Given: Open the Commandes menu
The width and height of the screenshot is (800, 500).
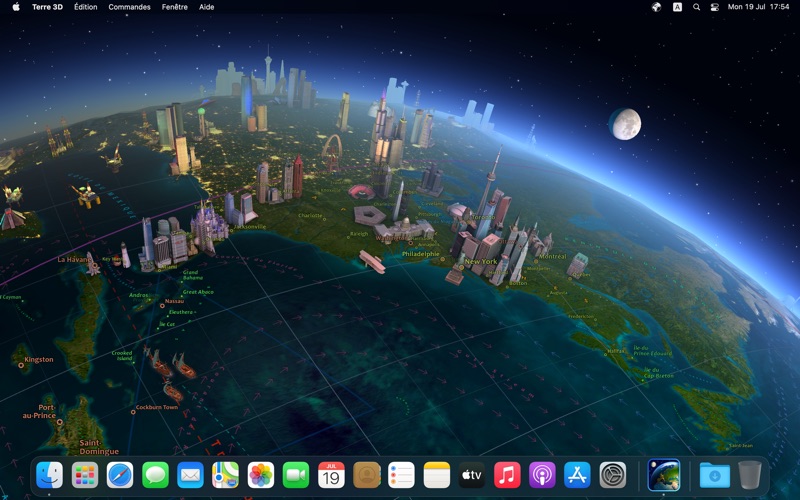Looking at the screenshot, I should (x=129, y=7).
